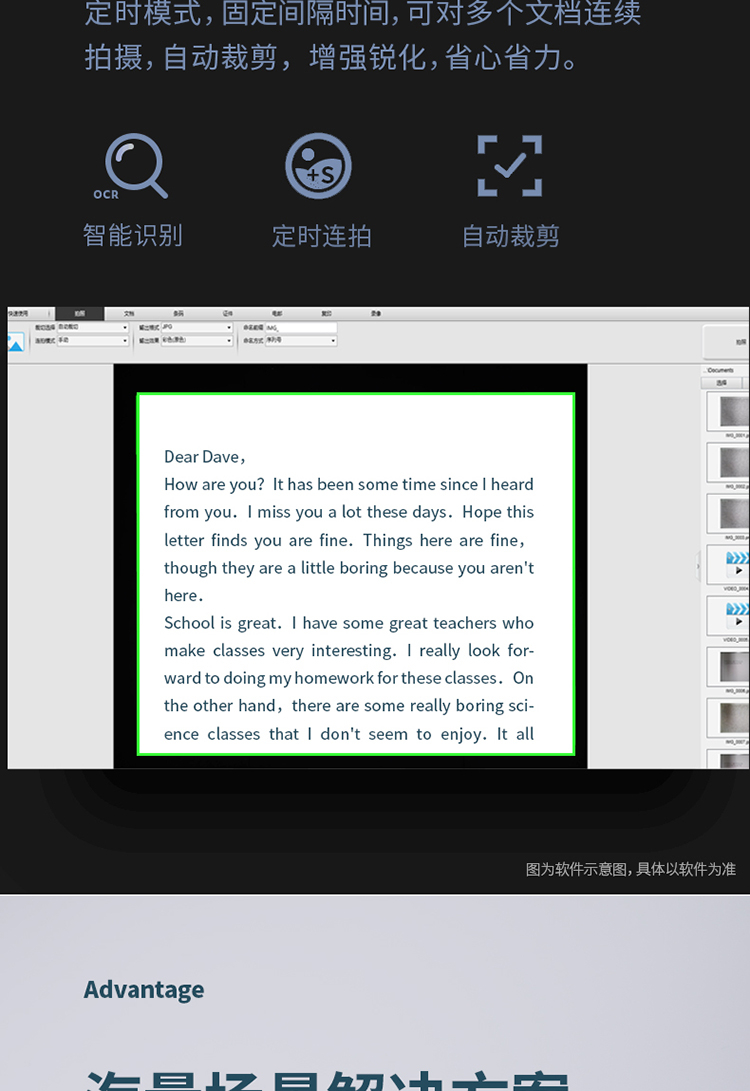Click the OCR magnifier icon
Viewport: 750px width, 1091px height.
click(134, 167)
